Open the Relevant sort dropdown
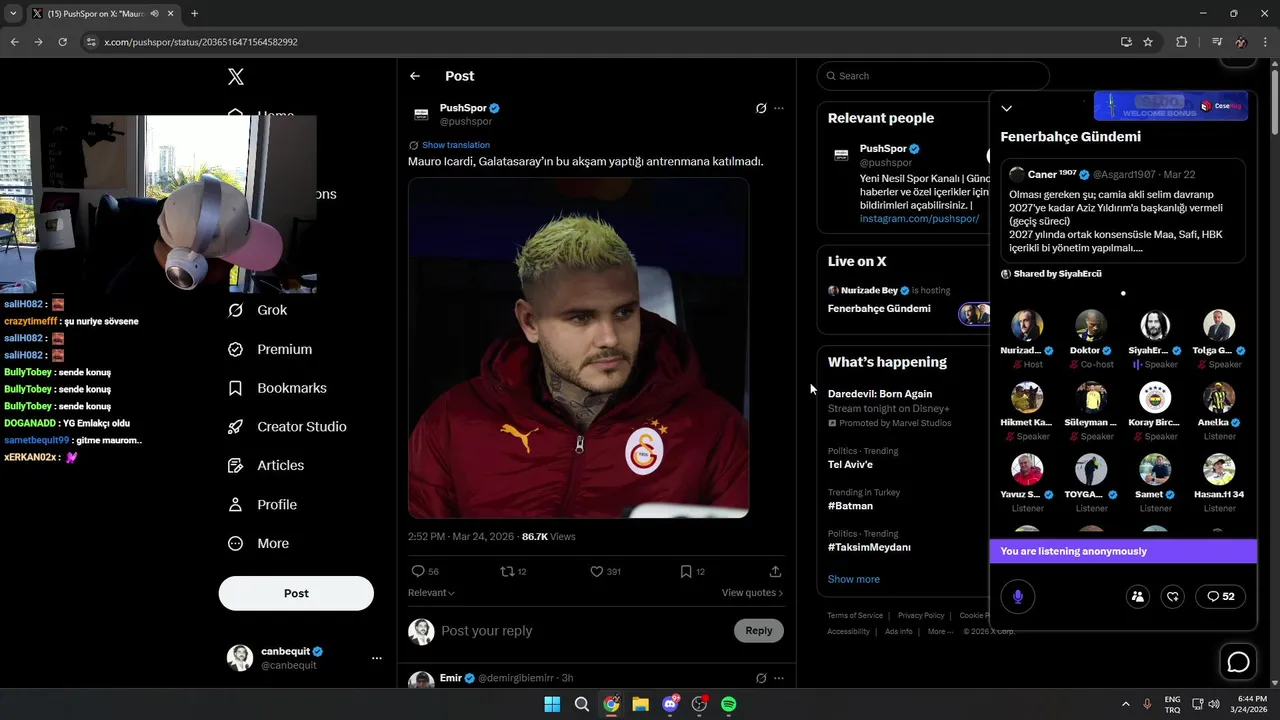 click(431, 593)
